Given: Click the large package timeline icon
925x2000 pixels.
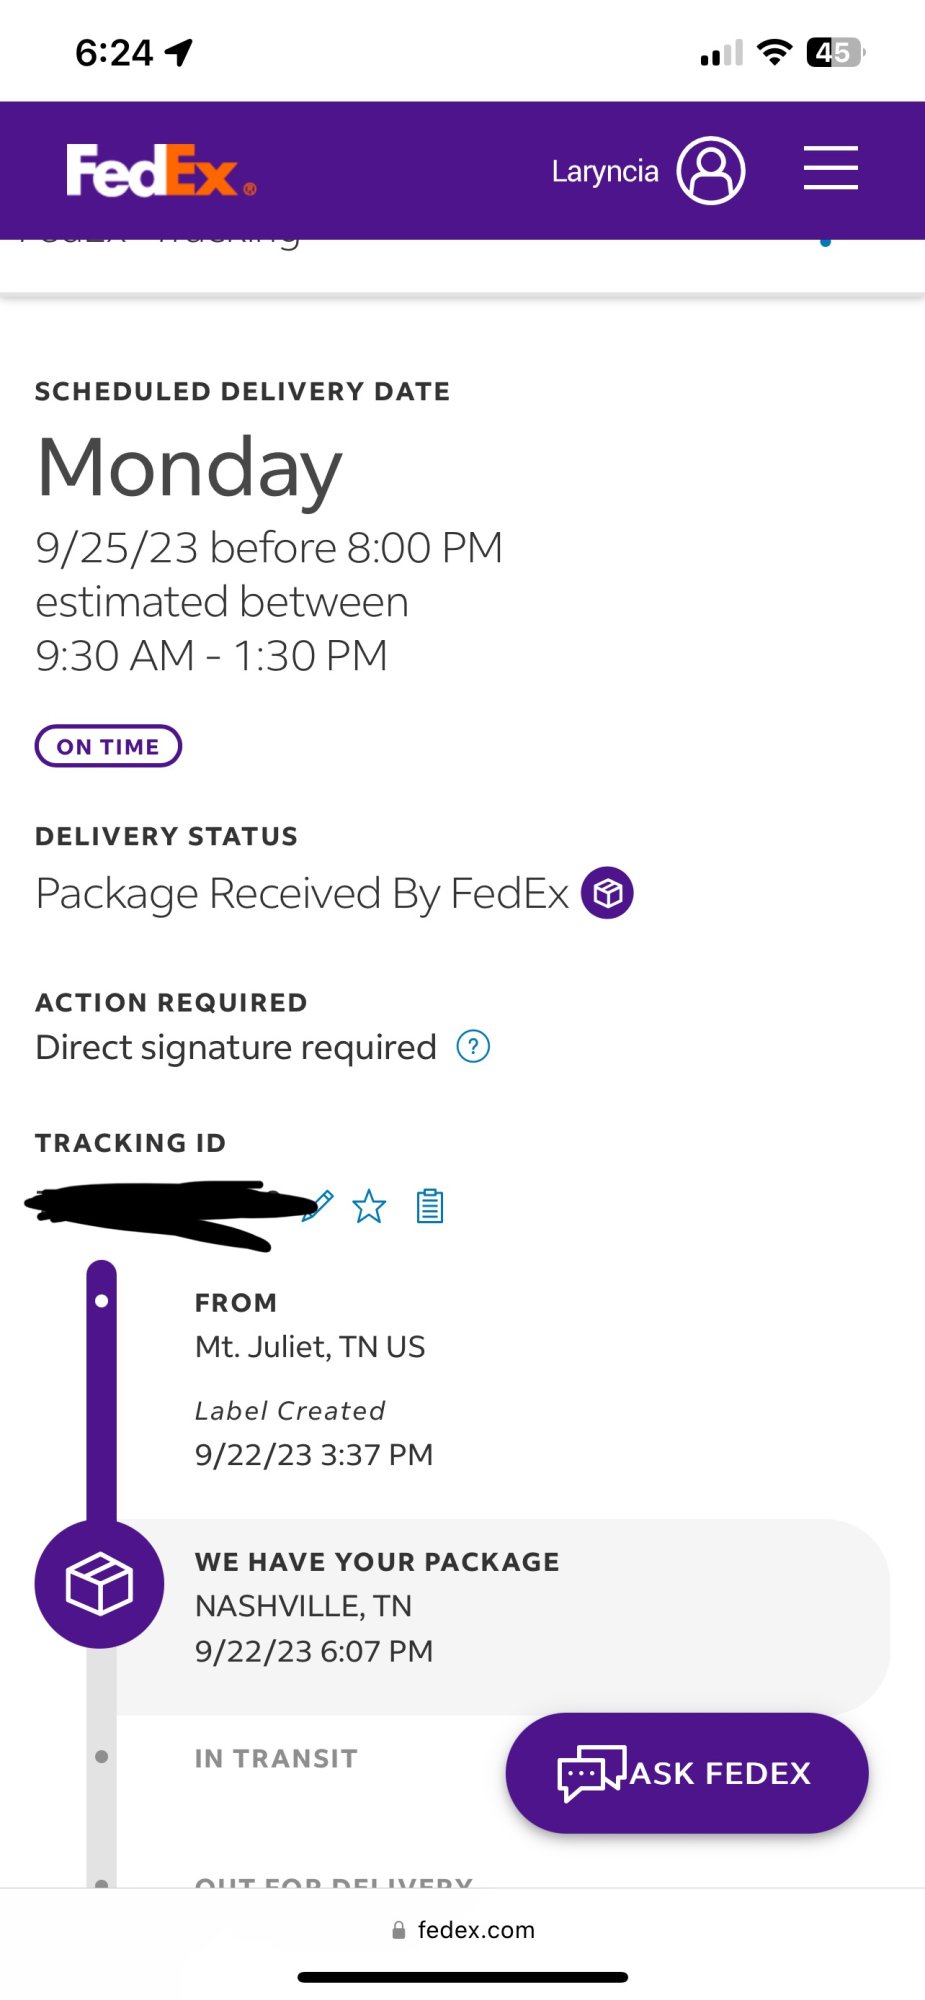Looking at the screenshot, I should click(99, 1584).
